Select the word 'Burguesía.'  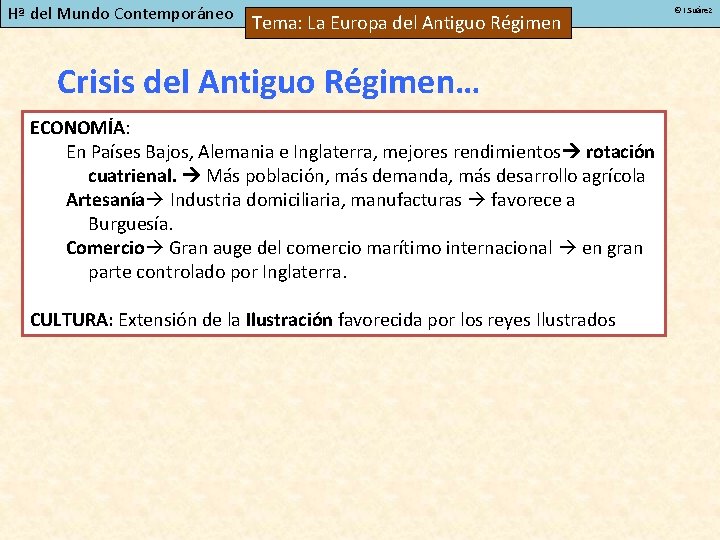pyautogui.click(x=130, y=224)
